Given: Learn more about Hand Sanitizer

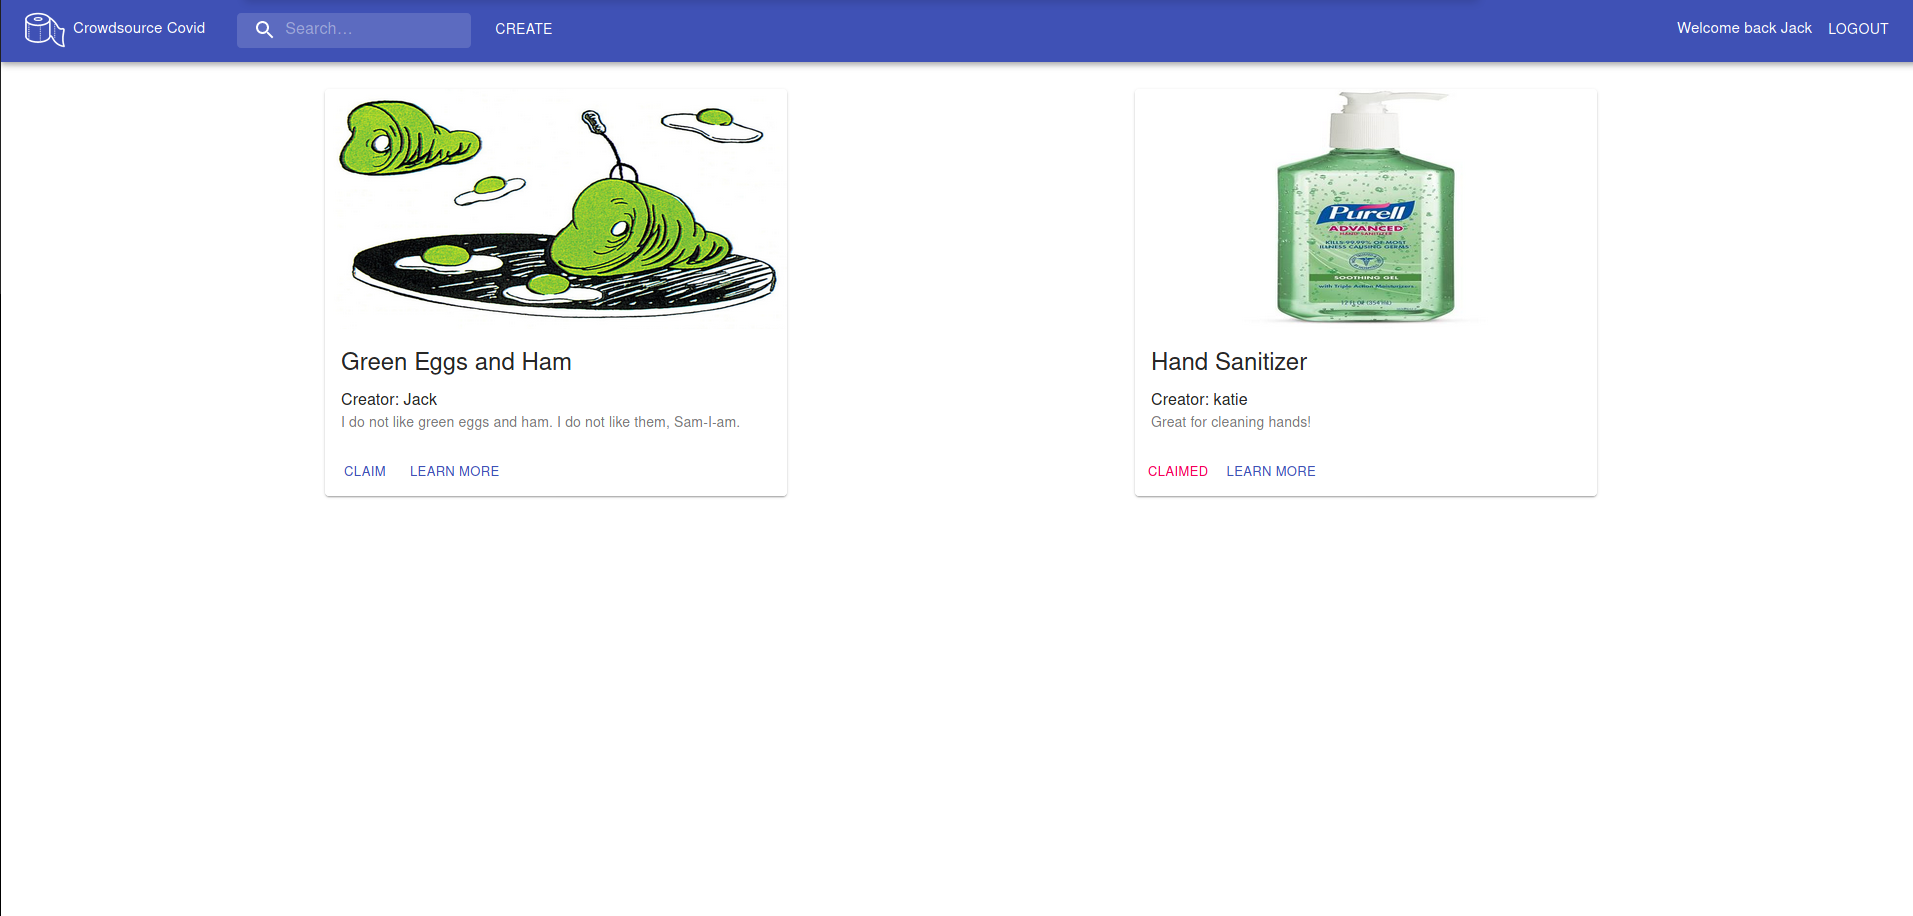Looking at the screenshot, I should point(1271,471).
